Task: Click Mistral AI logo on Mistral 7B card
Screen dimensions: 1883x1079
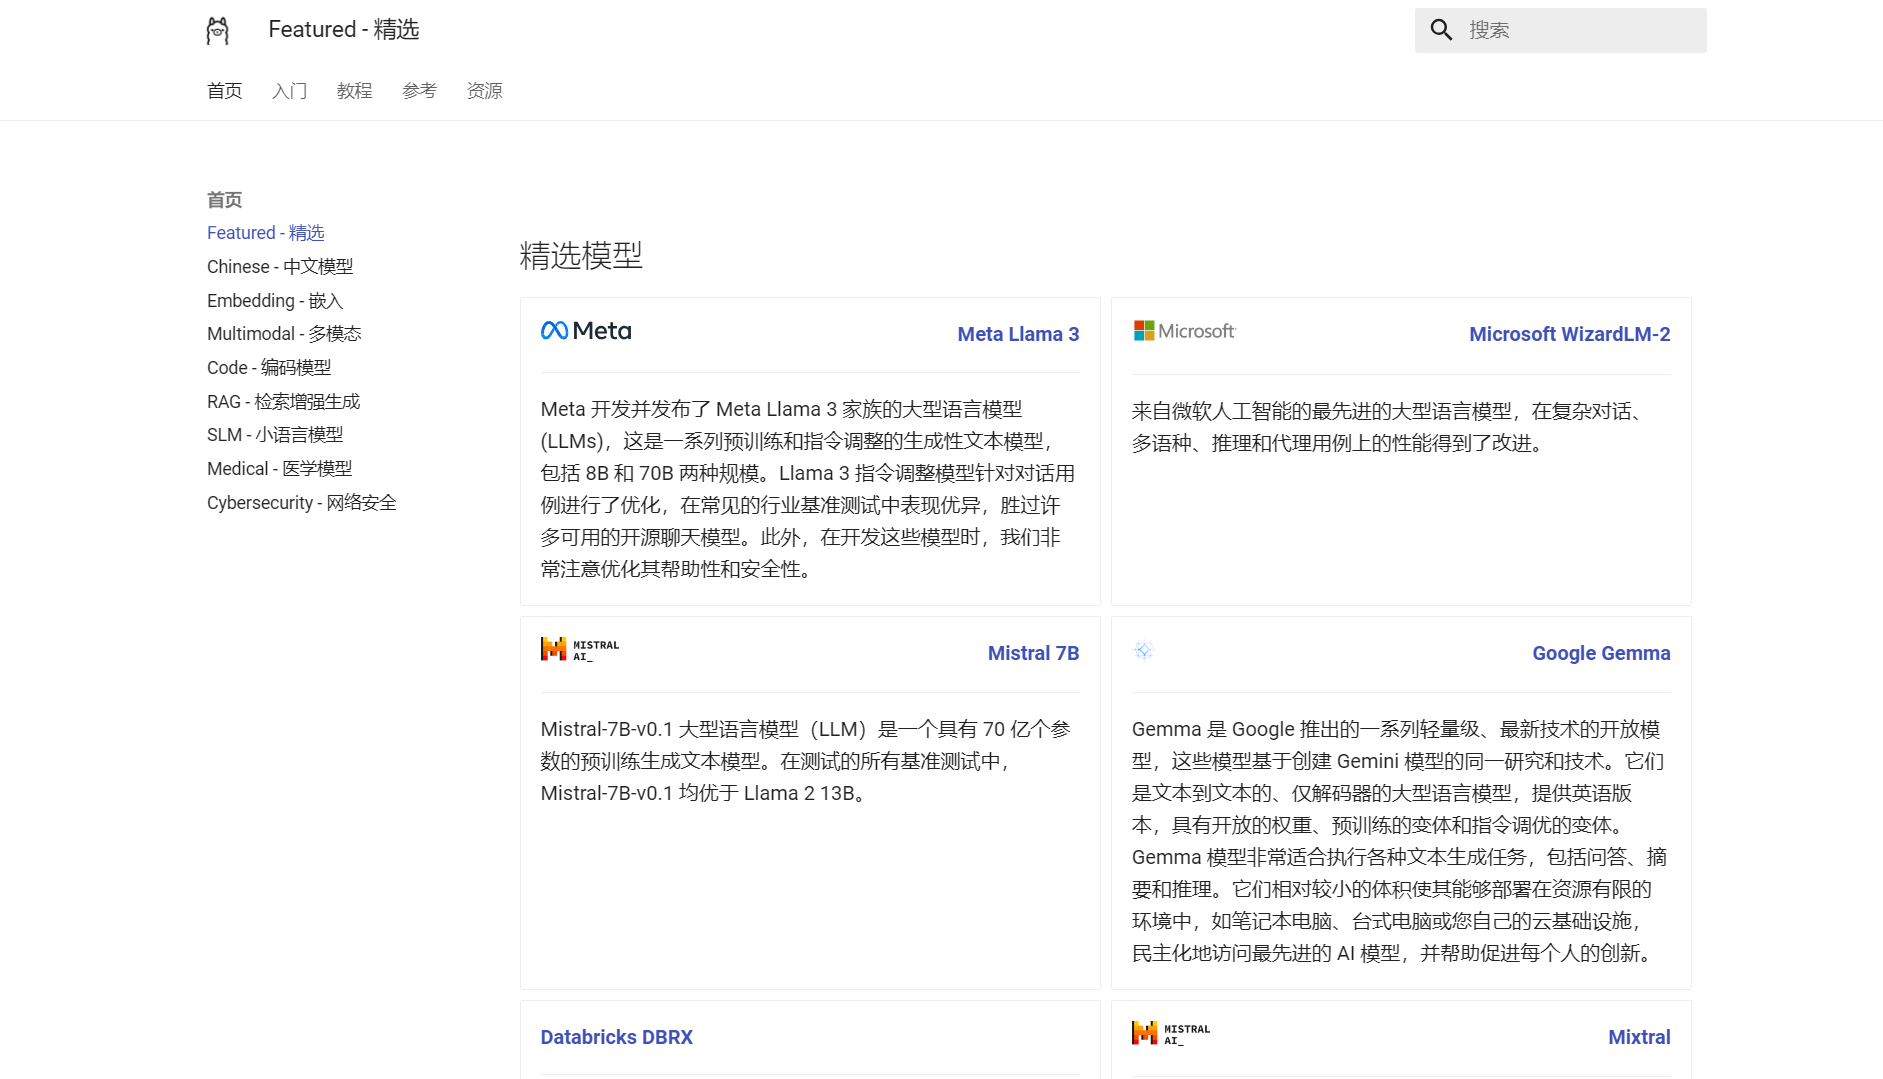Action: [x=580, y=650]
